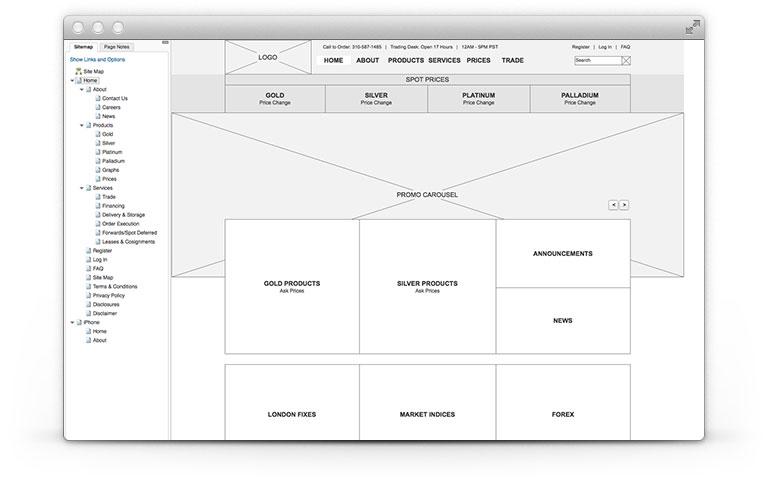
Task: Collapse the About tree node
Action: click(x=82, y=90)
